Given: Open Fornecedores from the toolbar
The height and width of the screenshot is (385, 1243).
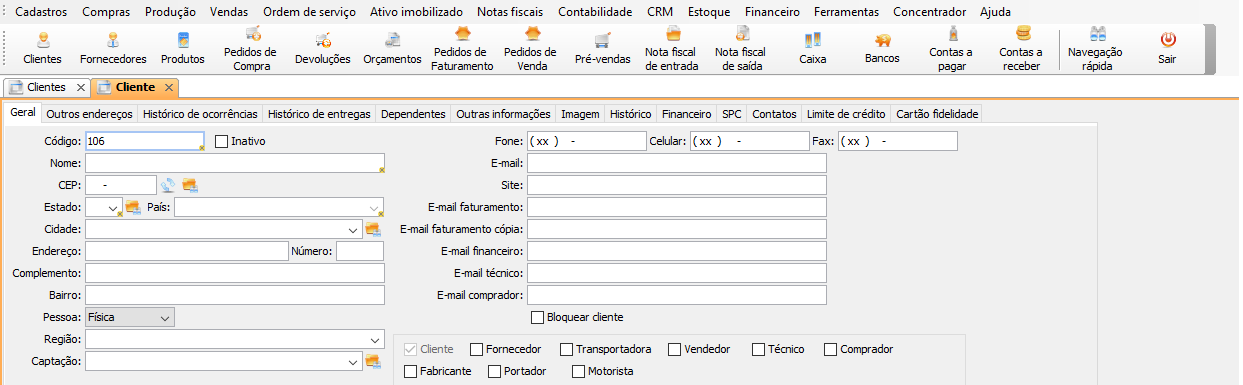Looking at the screenshot, I should [x=113, y=48].
